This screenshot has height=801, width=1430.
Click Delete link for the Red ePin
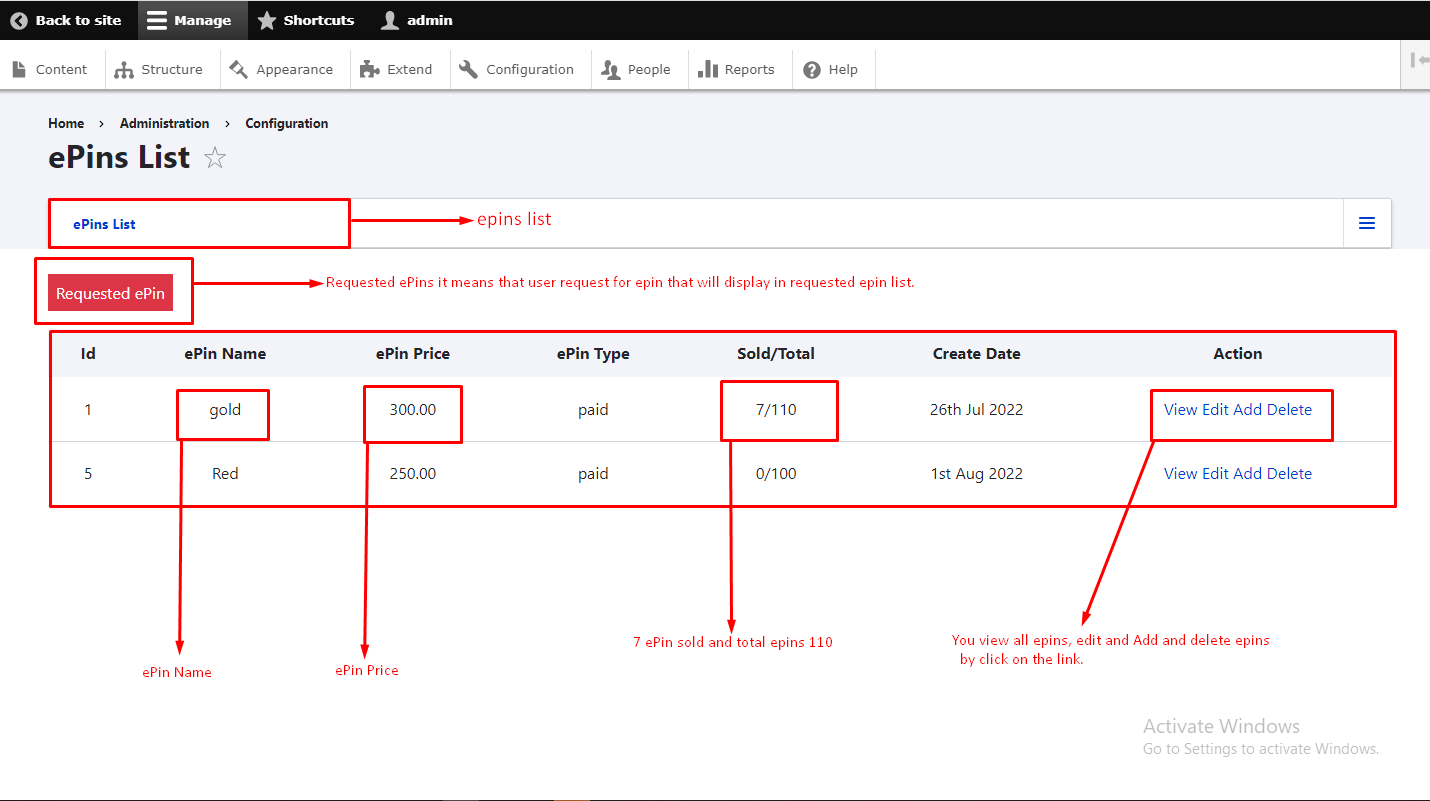point(1289,474)
